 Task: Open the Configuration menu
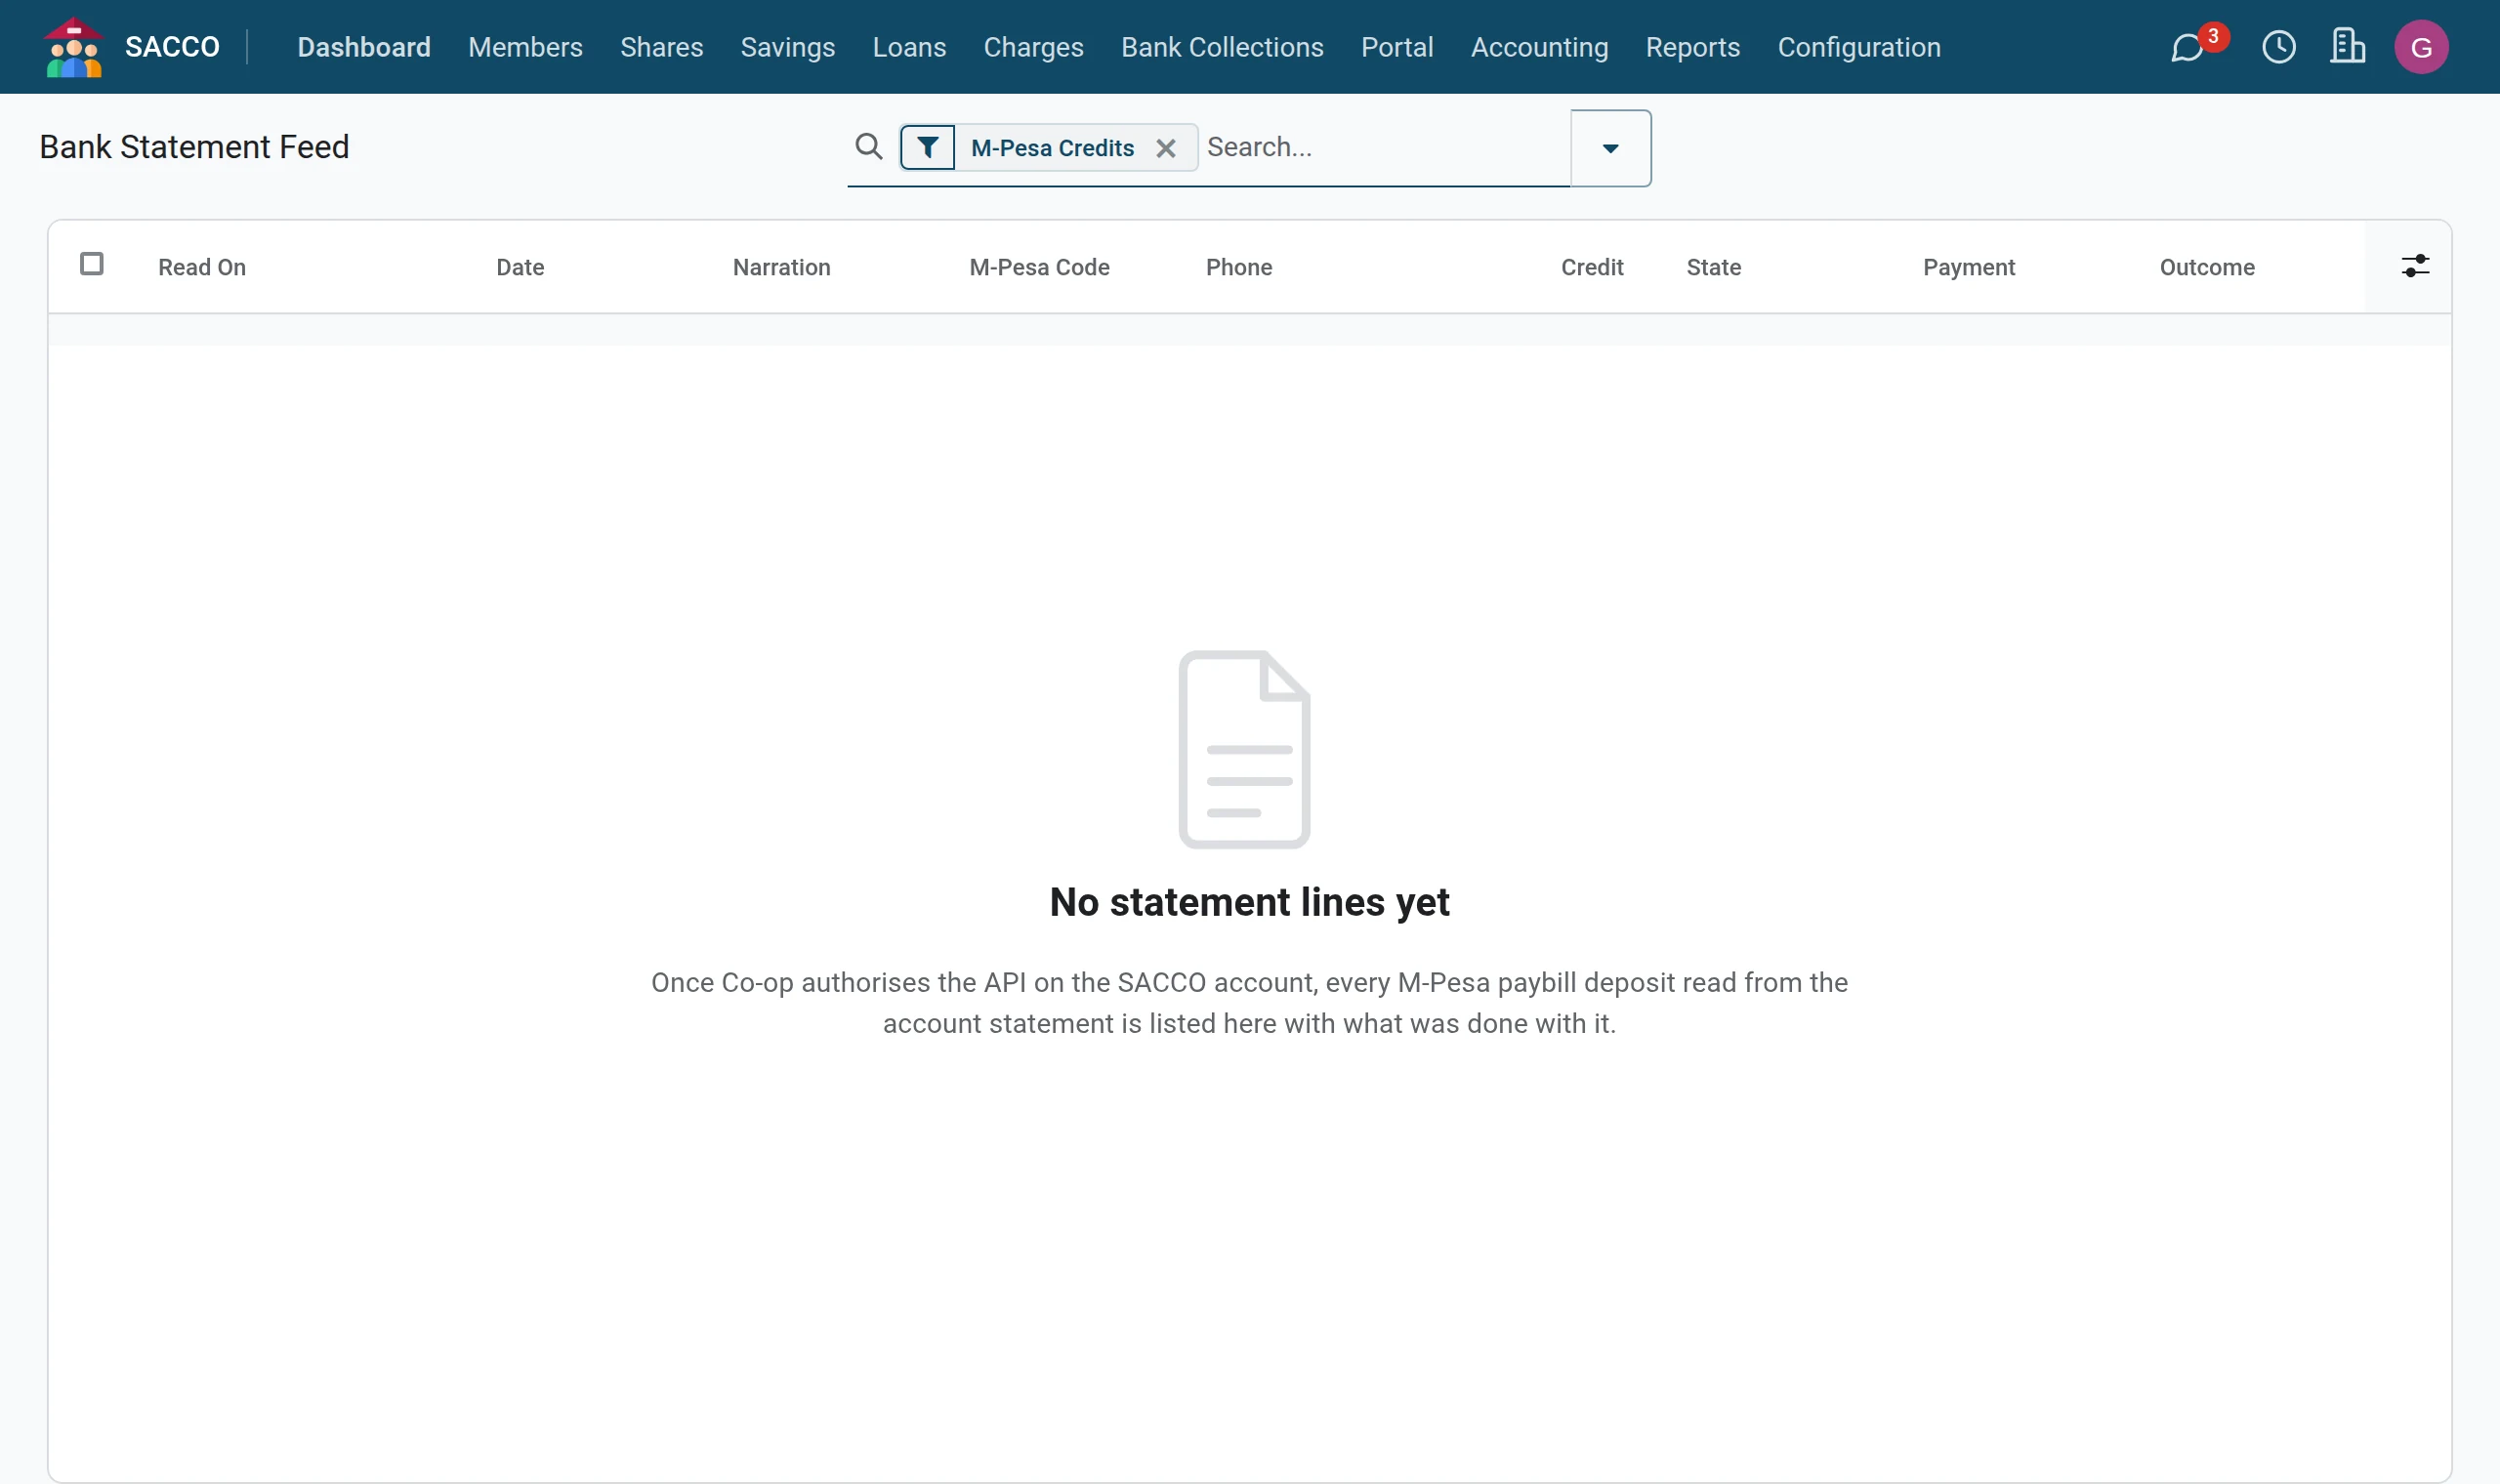[x=1859, y=47]
